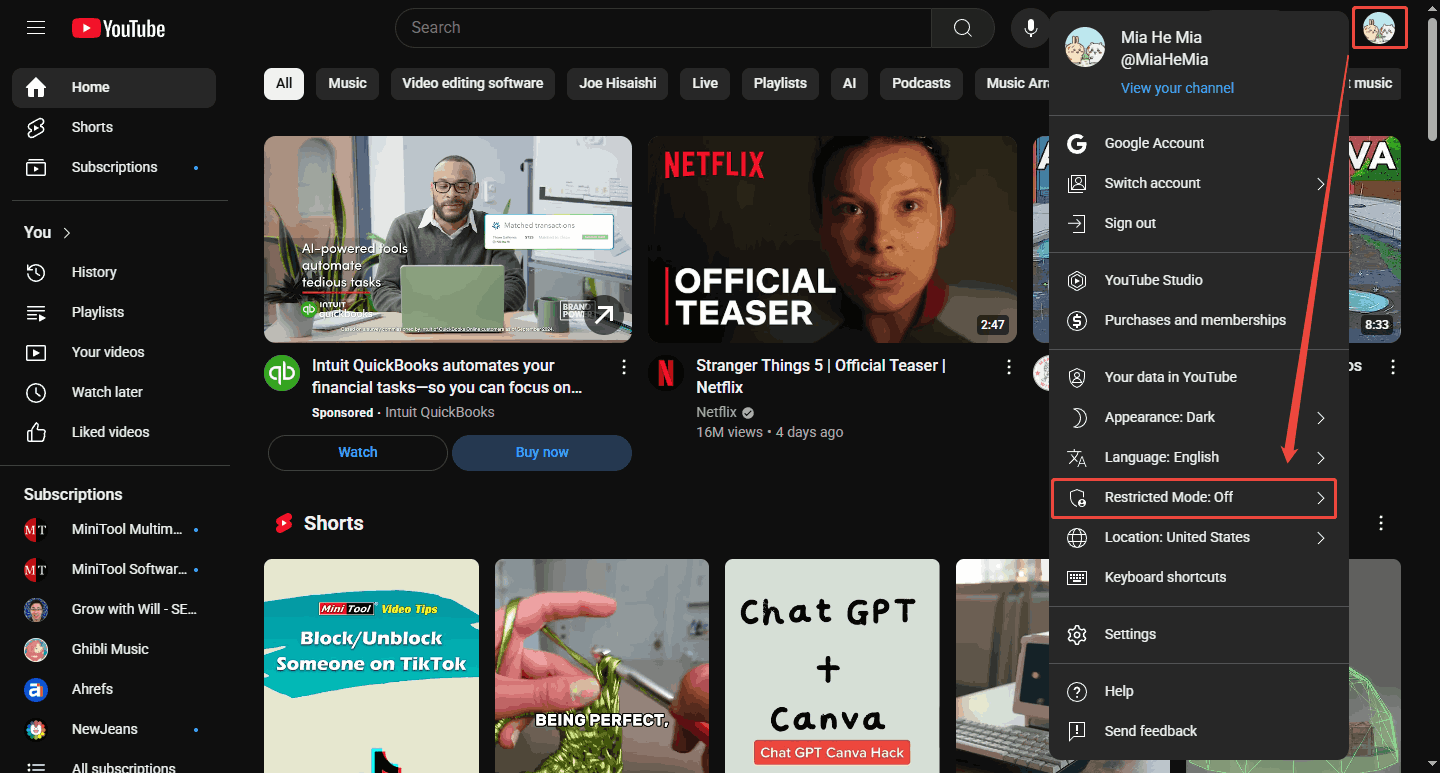The height and width of the screenshot is (773, 1440).
Task: Open Playlists in the sidebar
Action: [114, 312]
